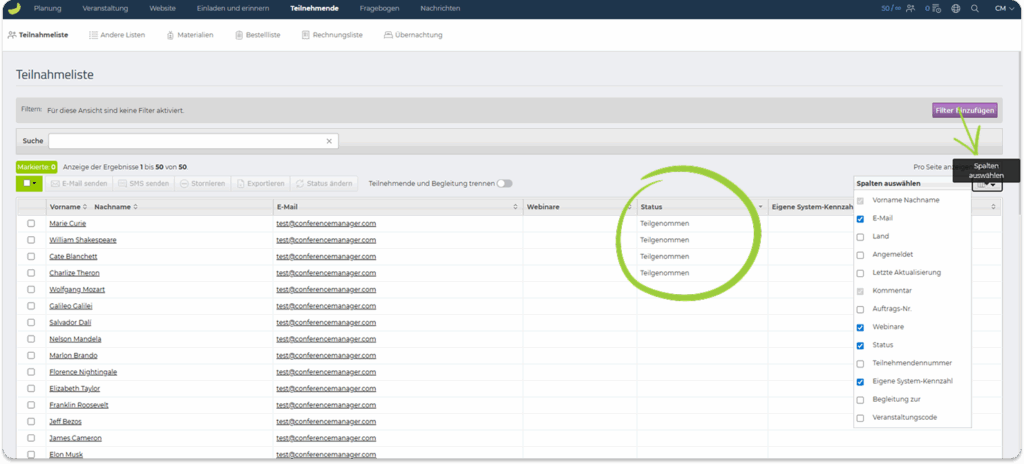This screenshot has width=1024, height=464.
Task: Click the magnifier search icon in header
Action: [975, 8]
